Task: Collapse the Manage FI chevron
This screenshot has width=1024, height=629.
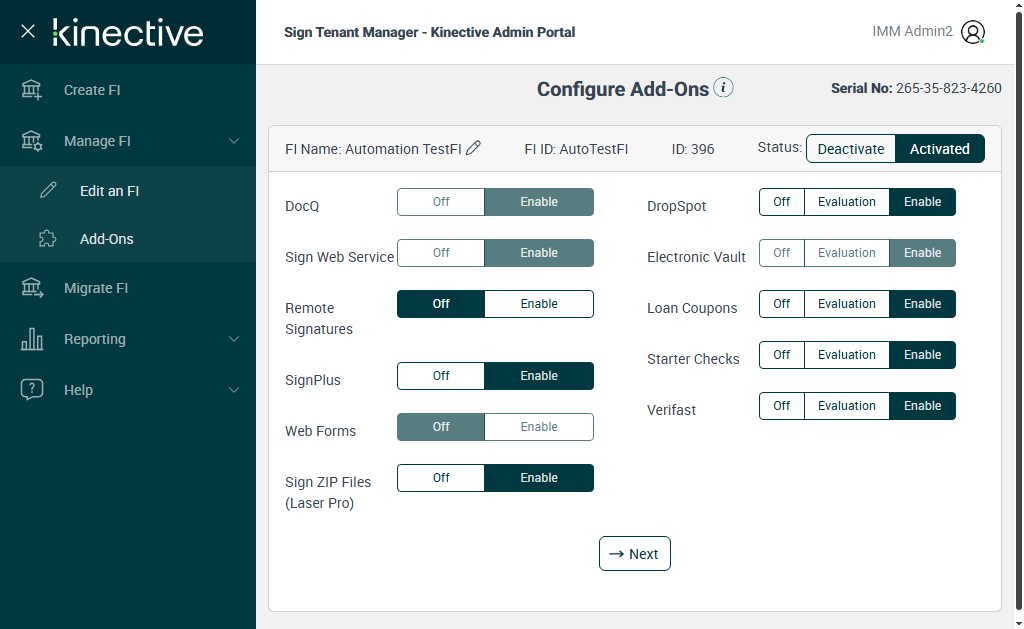Action: [234, 141]
